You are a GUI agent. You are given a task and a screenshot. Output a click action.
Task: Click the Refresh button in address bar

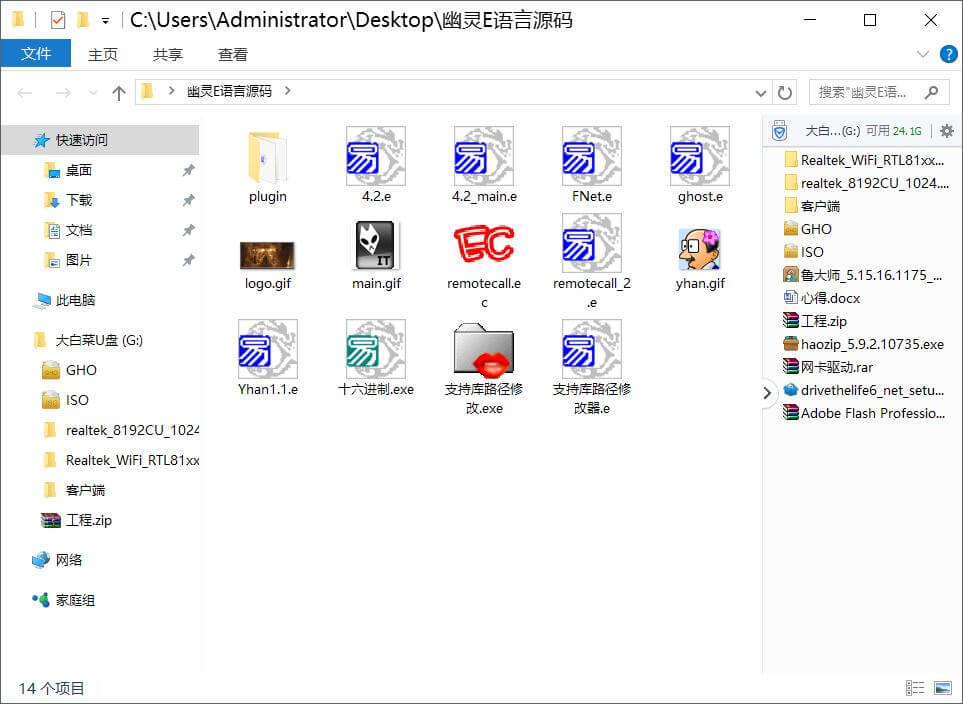pyautogui.click(x=786, y=90)
